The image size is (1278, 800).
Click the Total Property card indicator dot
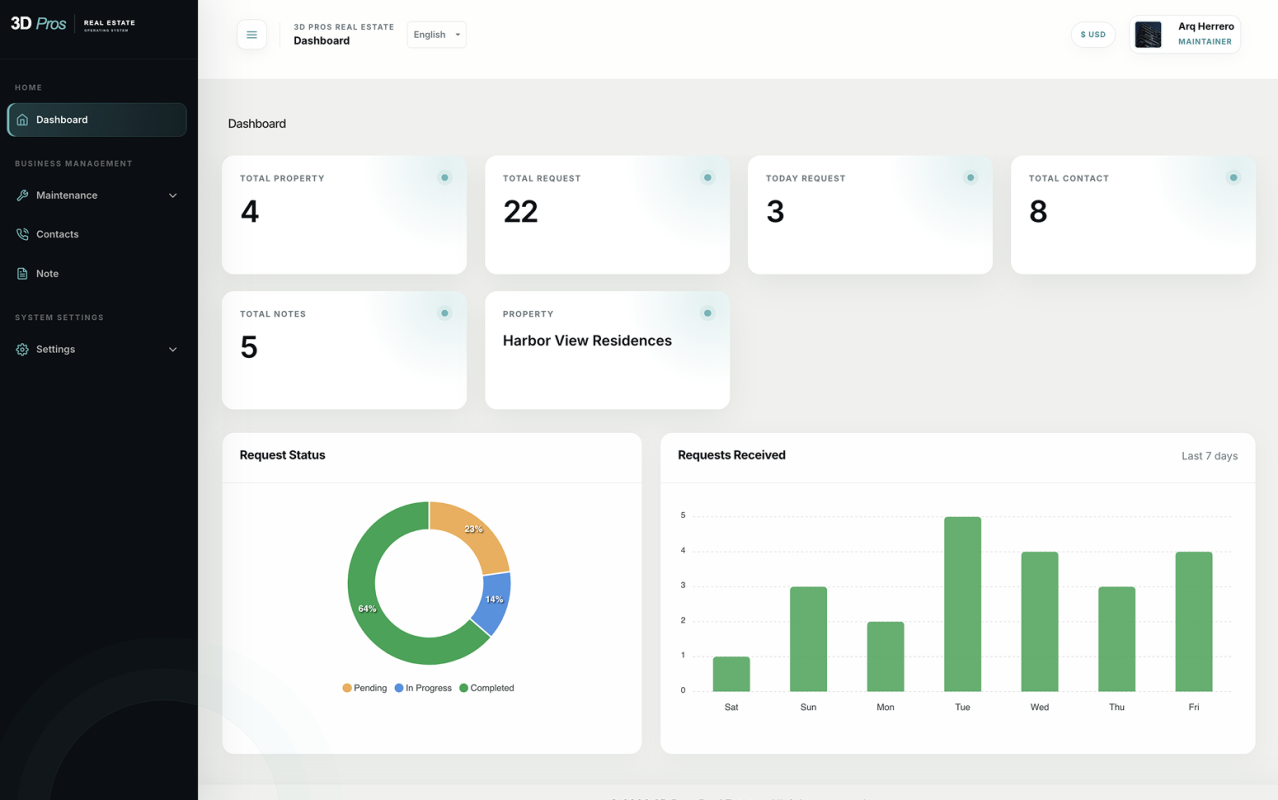point(445,178)
